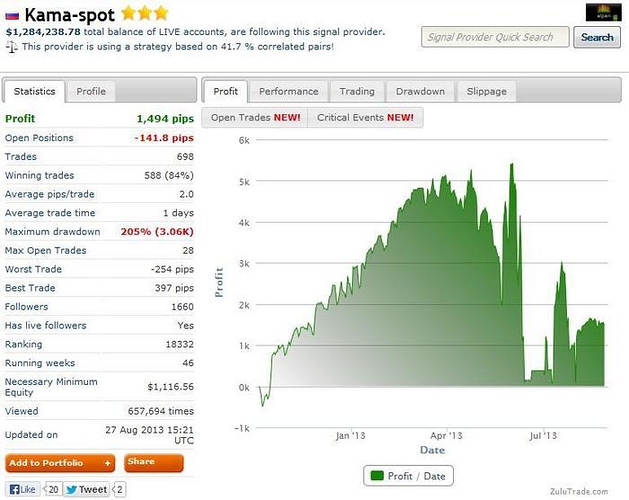This screenshot has height=500, width=629.
Task: Click the Ranking value 18332
Action: tap(180, 344)
